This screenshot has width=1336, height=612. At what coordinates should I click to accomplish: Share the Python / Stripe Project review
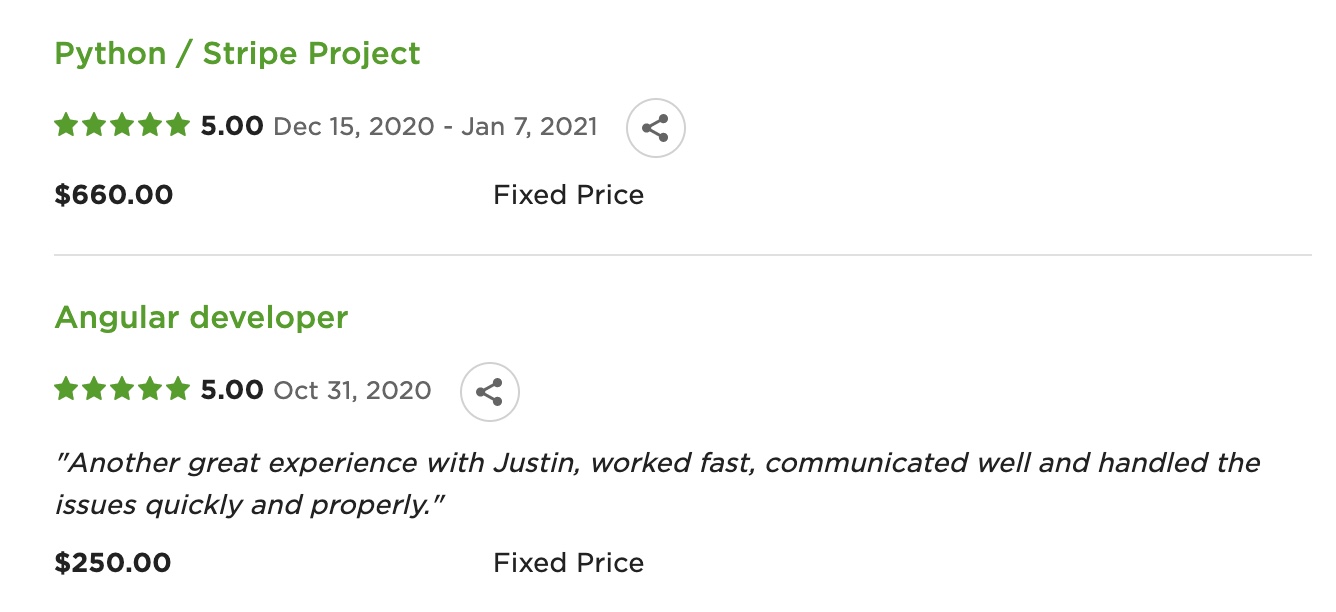pos(655,128)
